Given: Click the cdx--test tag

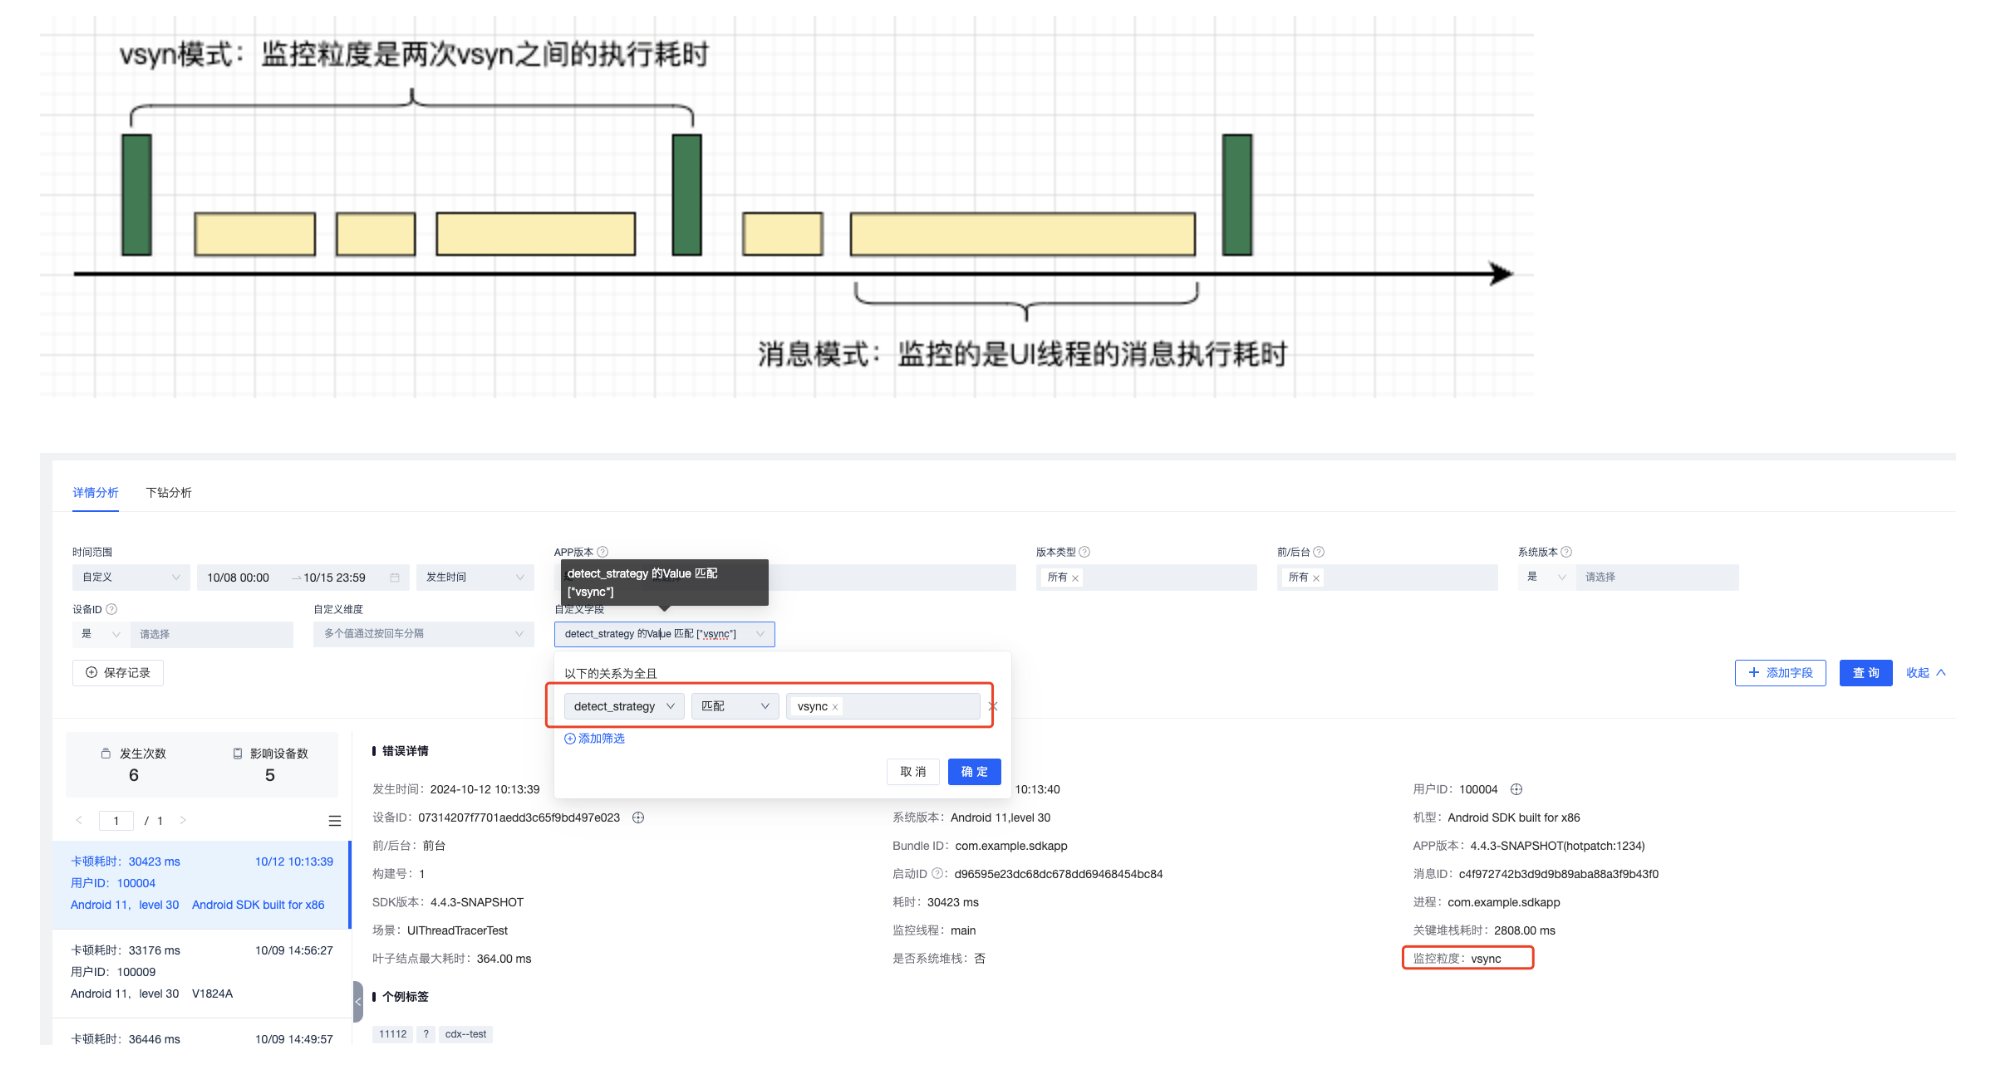Looking at the screenshot, I should coord(466,1034).
